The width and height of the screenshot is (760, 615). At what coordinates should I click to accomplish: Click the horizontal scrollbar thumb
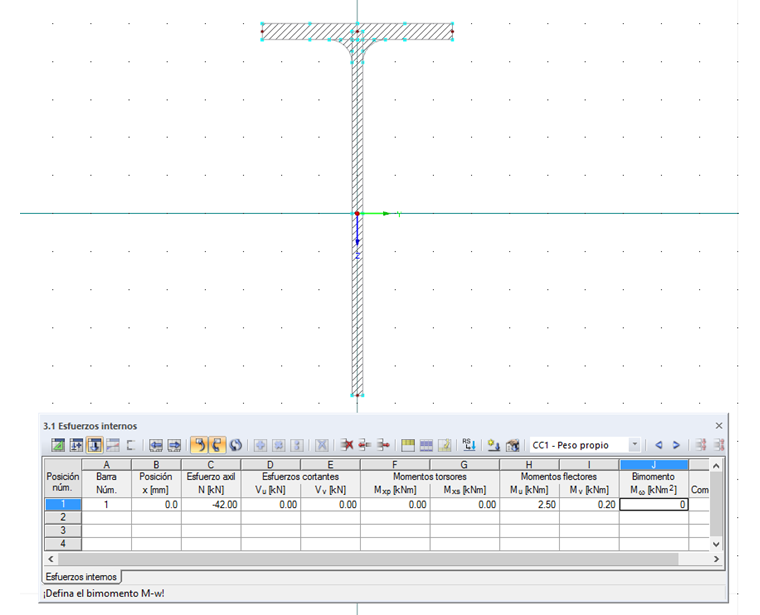[368, 559]
